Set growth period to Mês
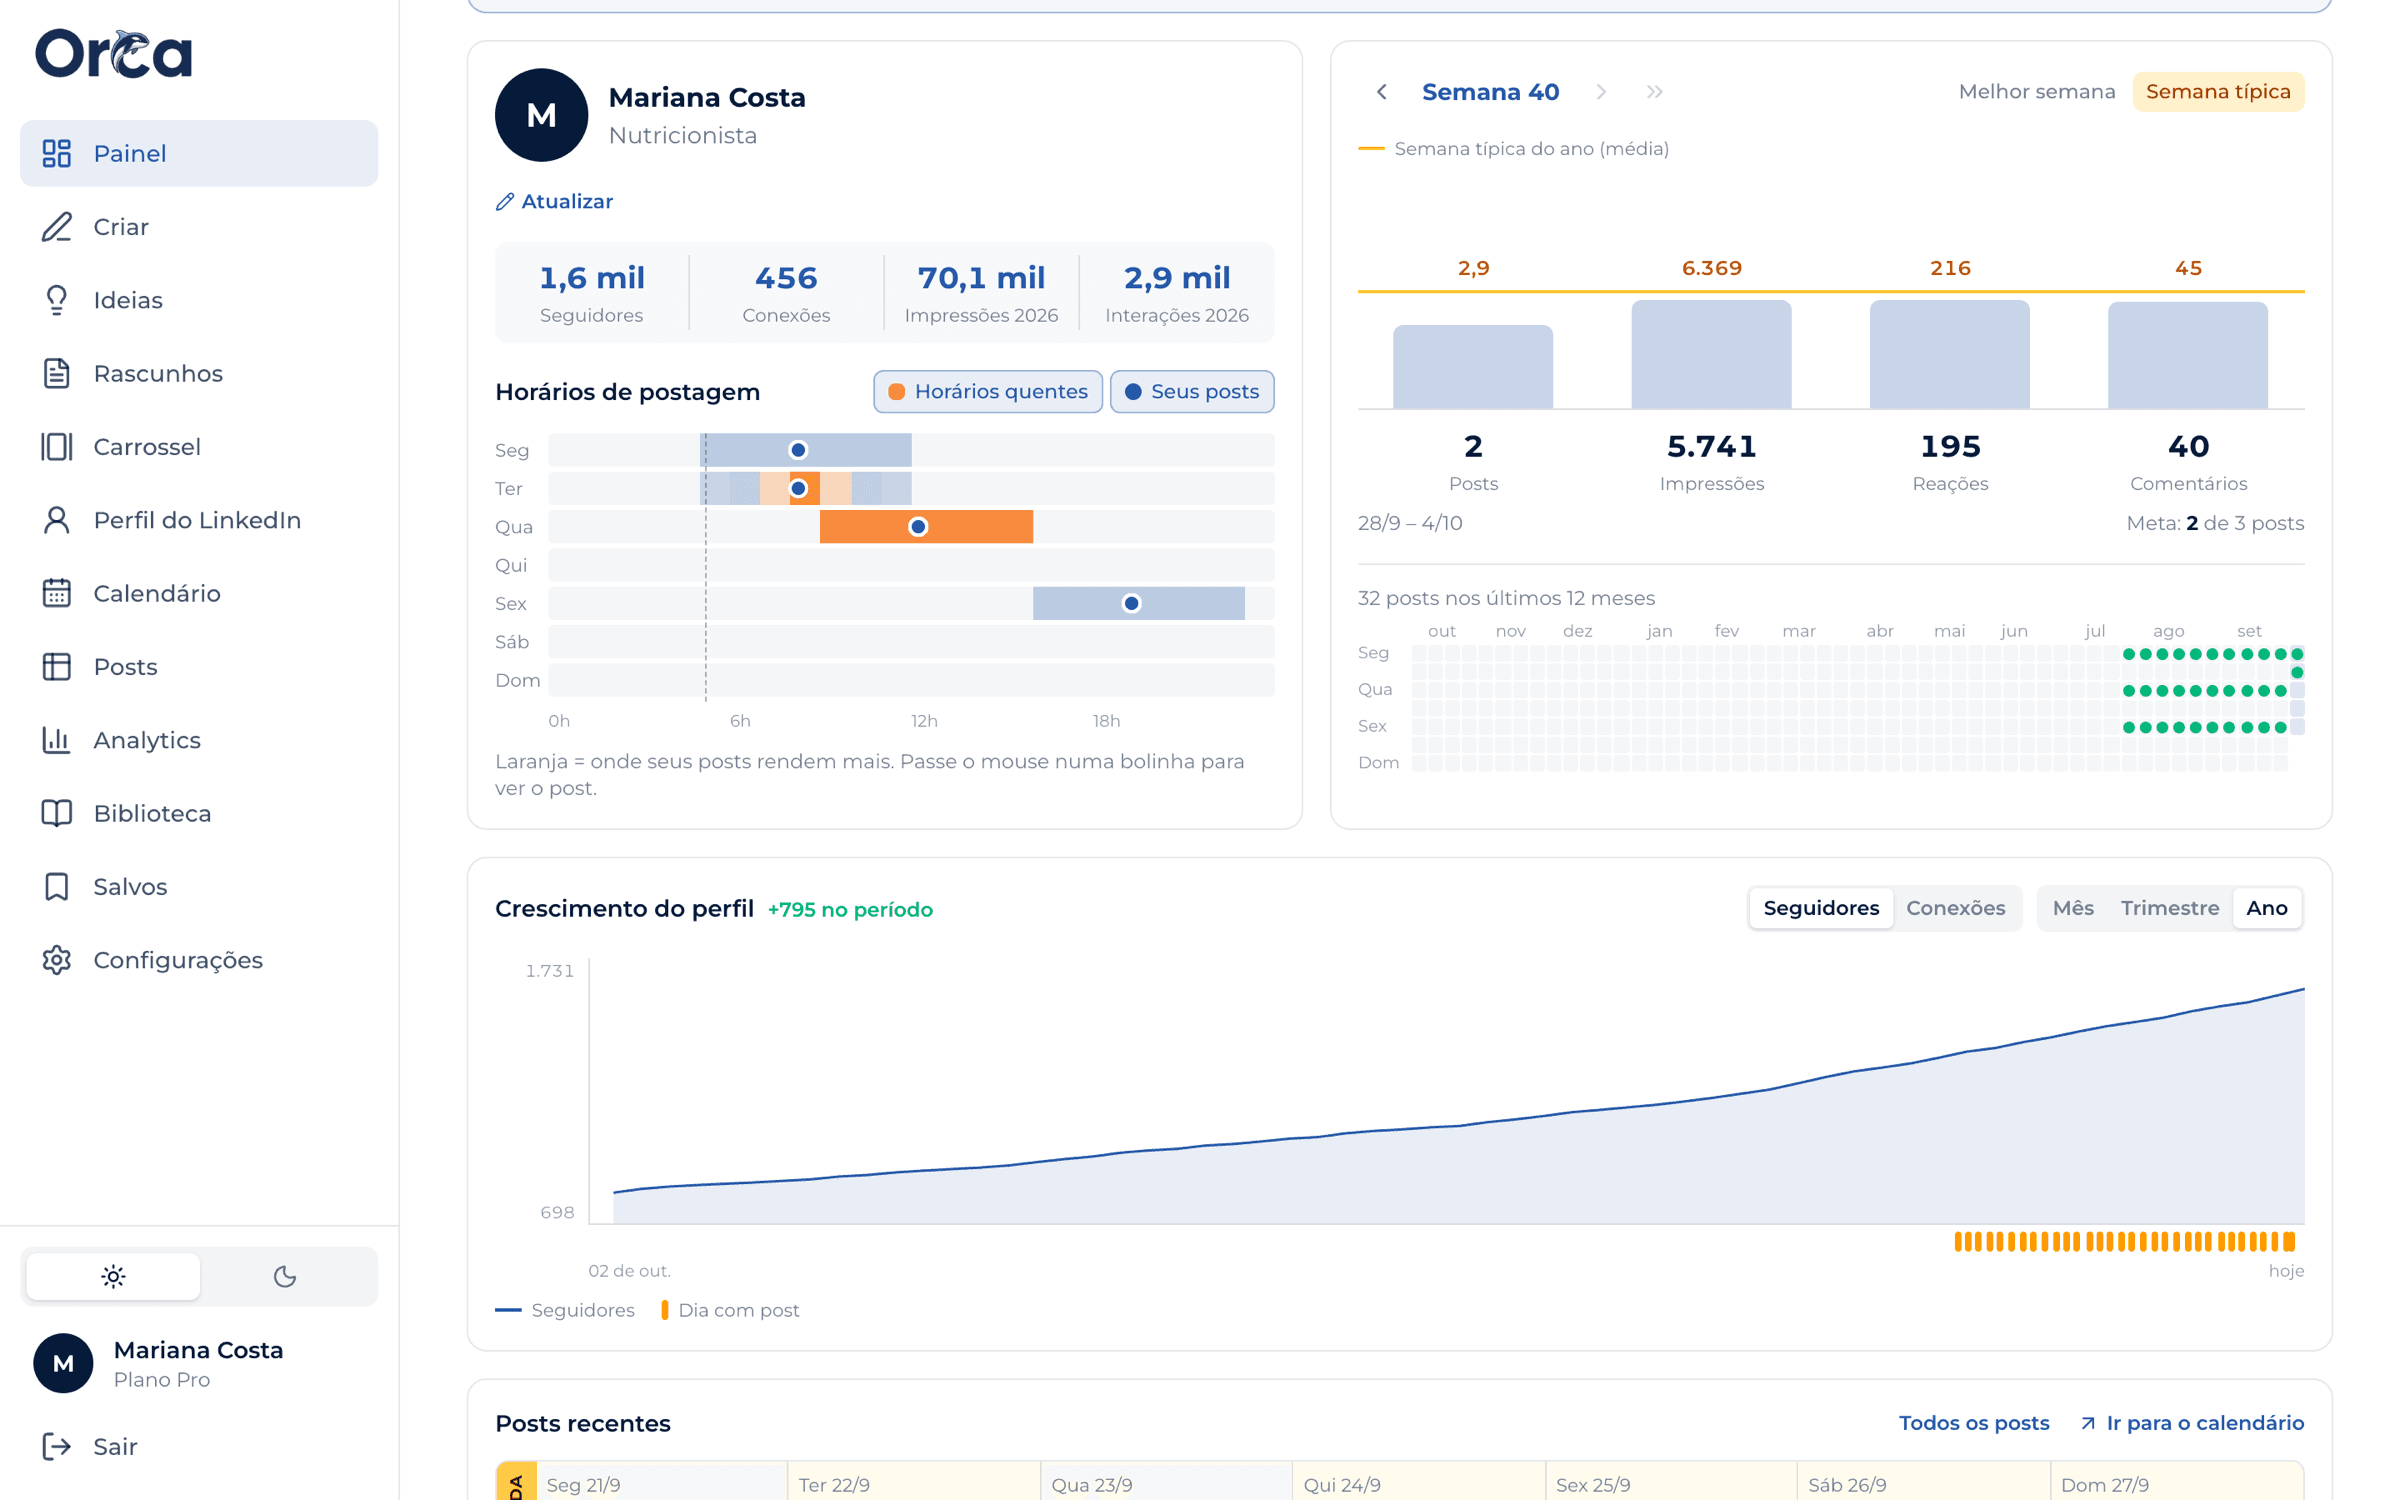The width and height of the screenshot is (2400, 1500). [x=2073, y=908]
